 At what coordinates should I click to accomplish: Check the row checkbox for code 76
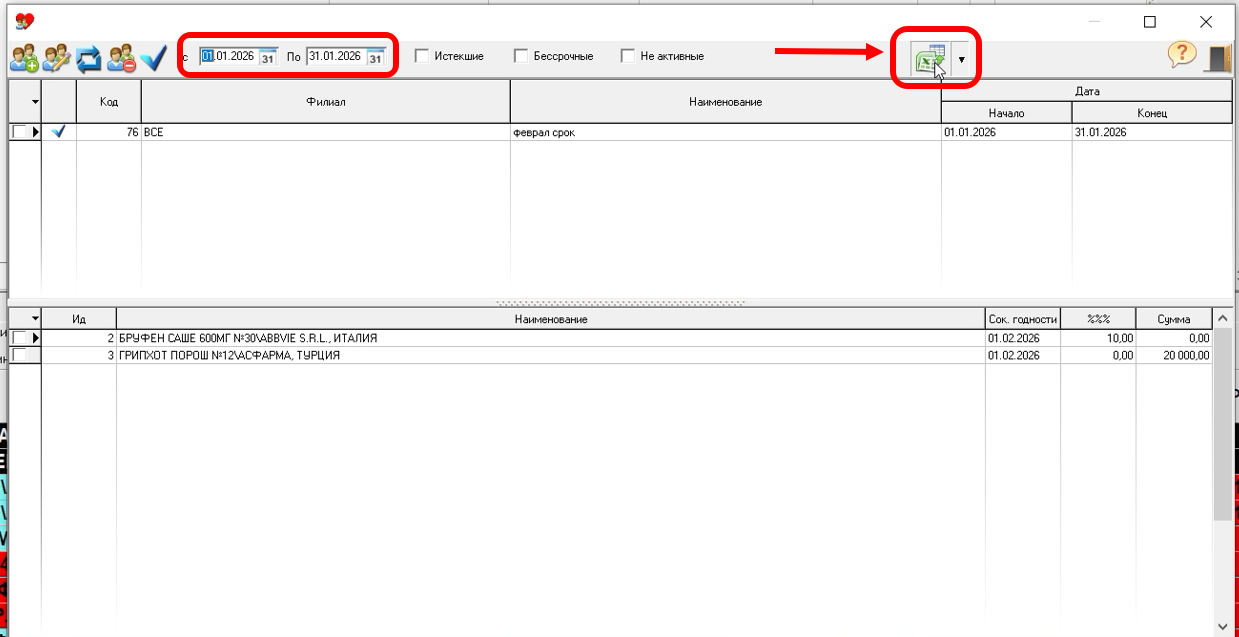(19, 132)
